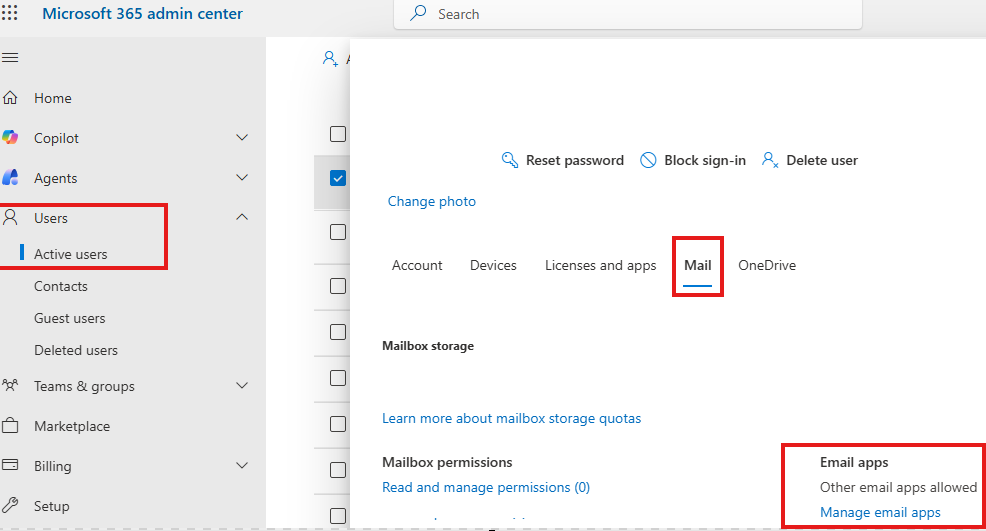This screenshot has width=986, height=531.
Task: Expand the Billing menu chevron
Action: [242, 465]
